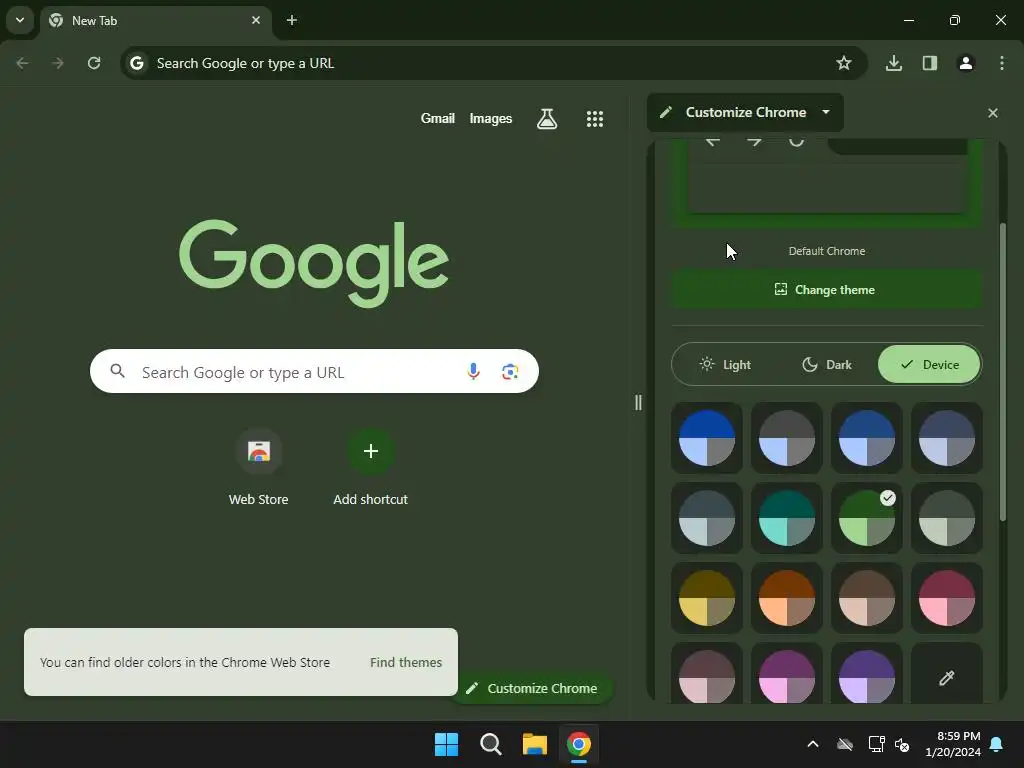
Task: Open Windows Search from the taskbar
Action: 490,744
